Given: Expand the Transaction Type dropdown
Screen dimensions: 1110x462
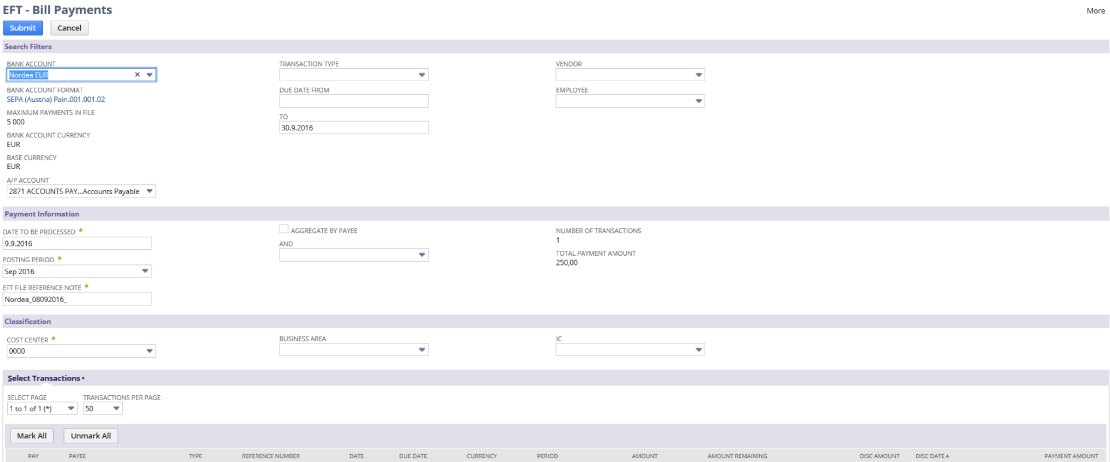Looking at the screenshot, I should (422, 75).
